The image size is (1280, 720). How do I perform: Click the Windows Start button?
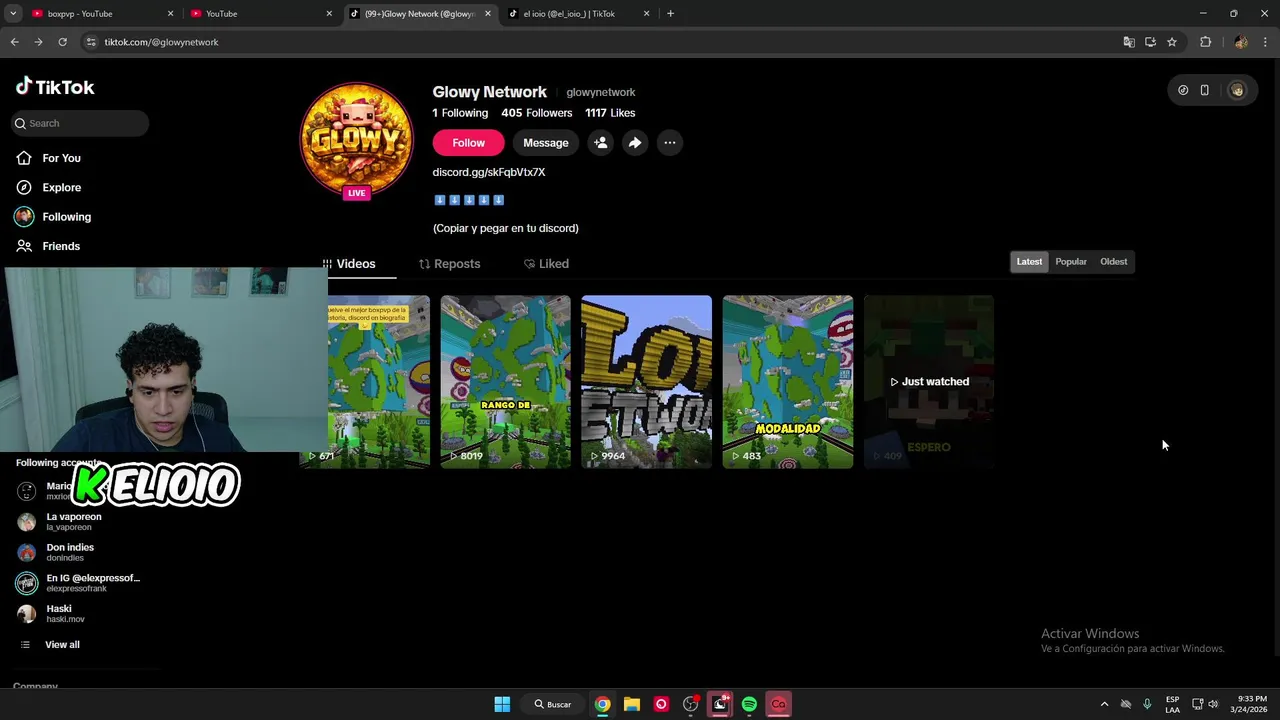point(502,704)
